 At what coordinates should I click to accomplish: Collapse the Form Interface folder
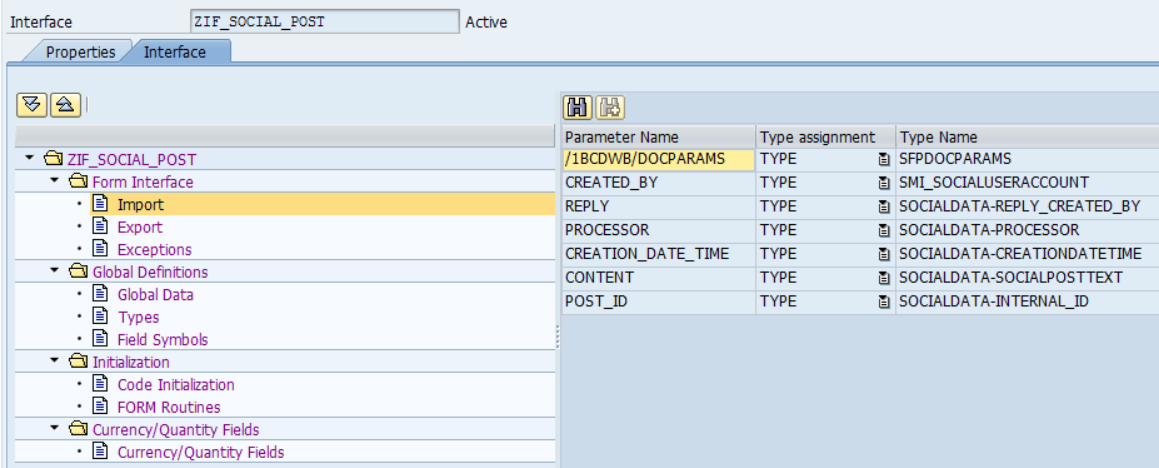55,181
